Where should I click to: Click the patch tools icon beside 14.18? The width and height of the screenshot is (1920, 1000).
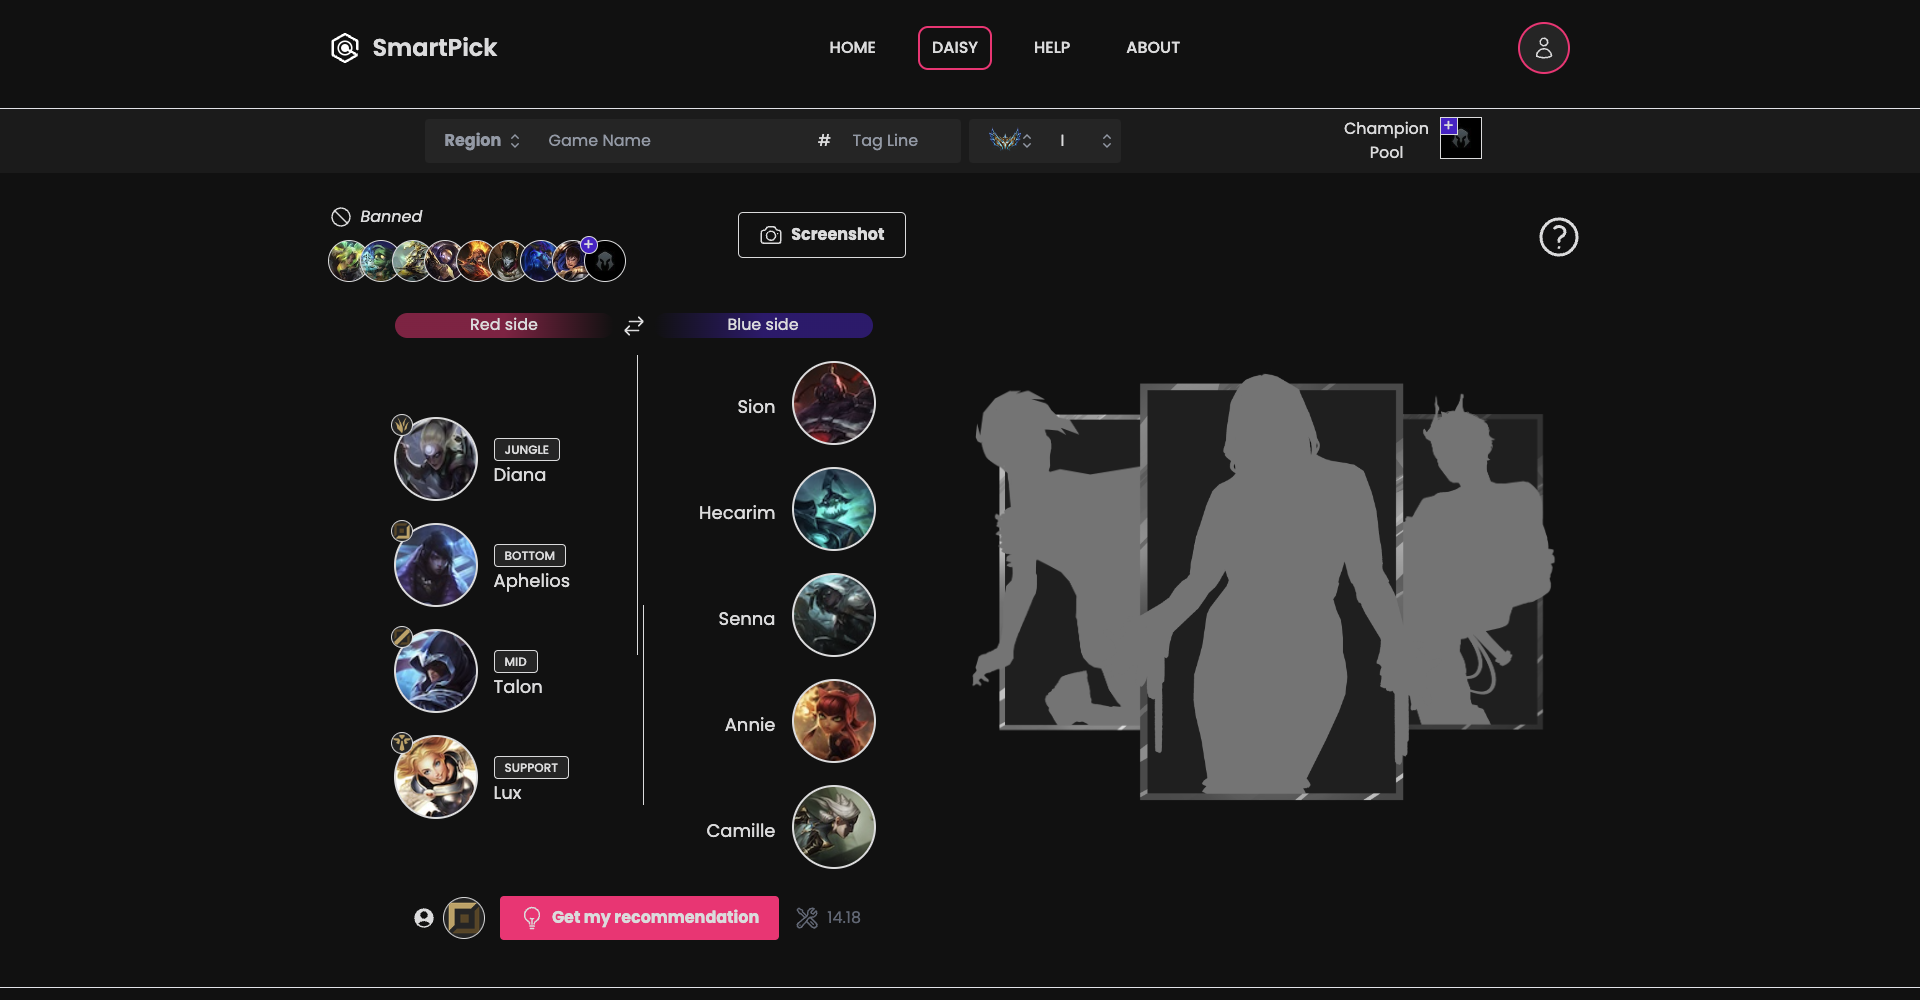coord(807,918)
